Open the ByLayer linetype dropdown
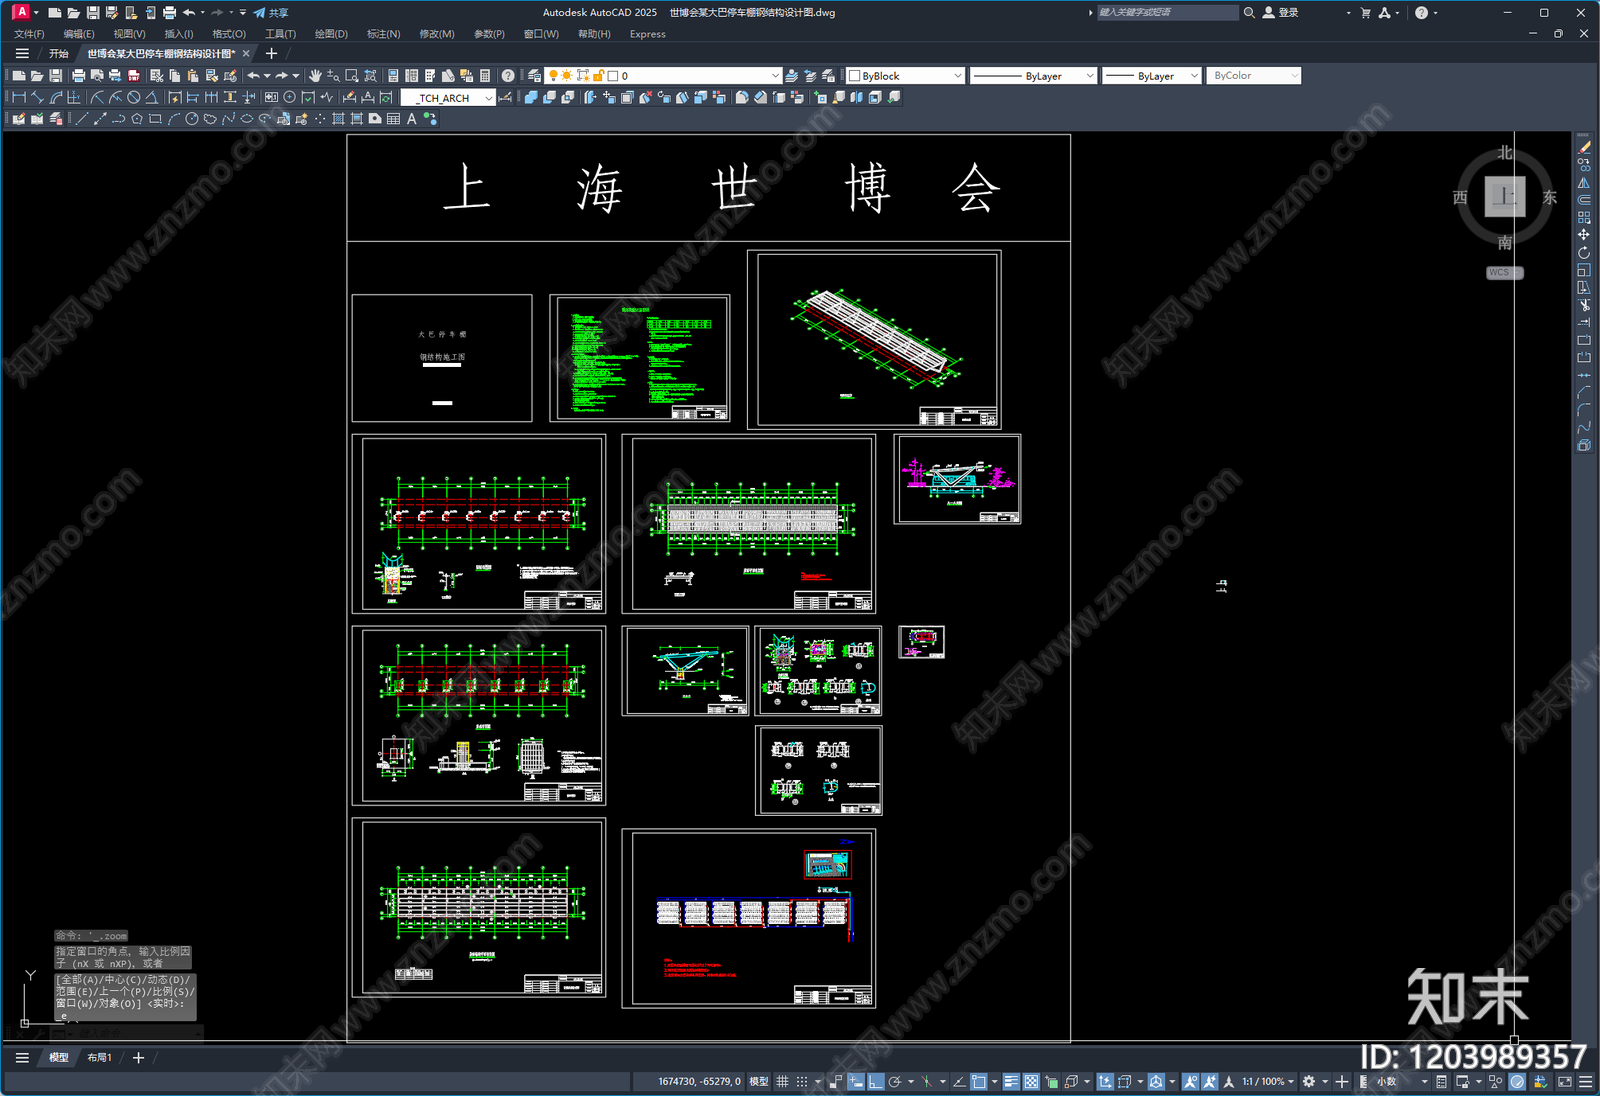Viewport: 1600px width, 1096px height. pos(1033,76)
